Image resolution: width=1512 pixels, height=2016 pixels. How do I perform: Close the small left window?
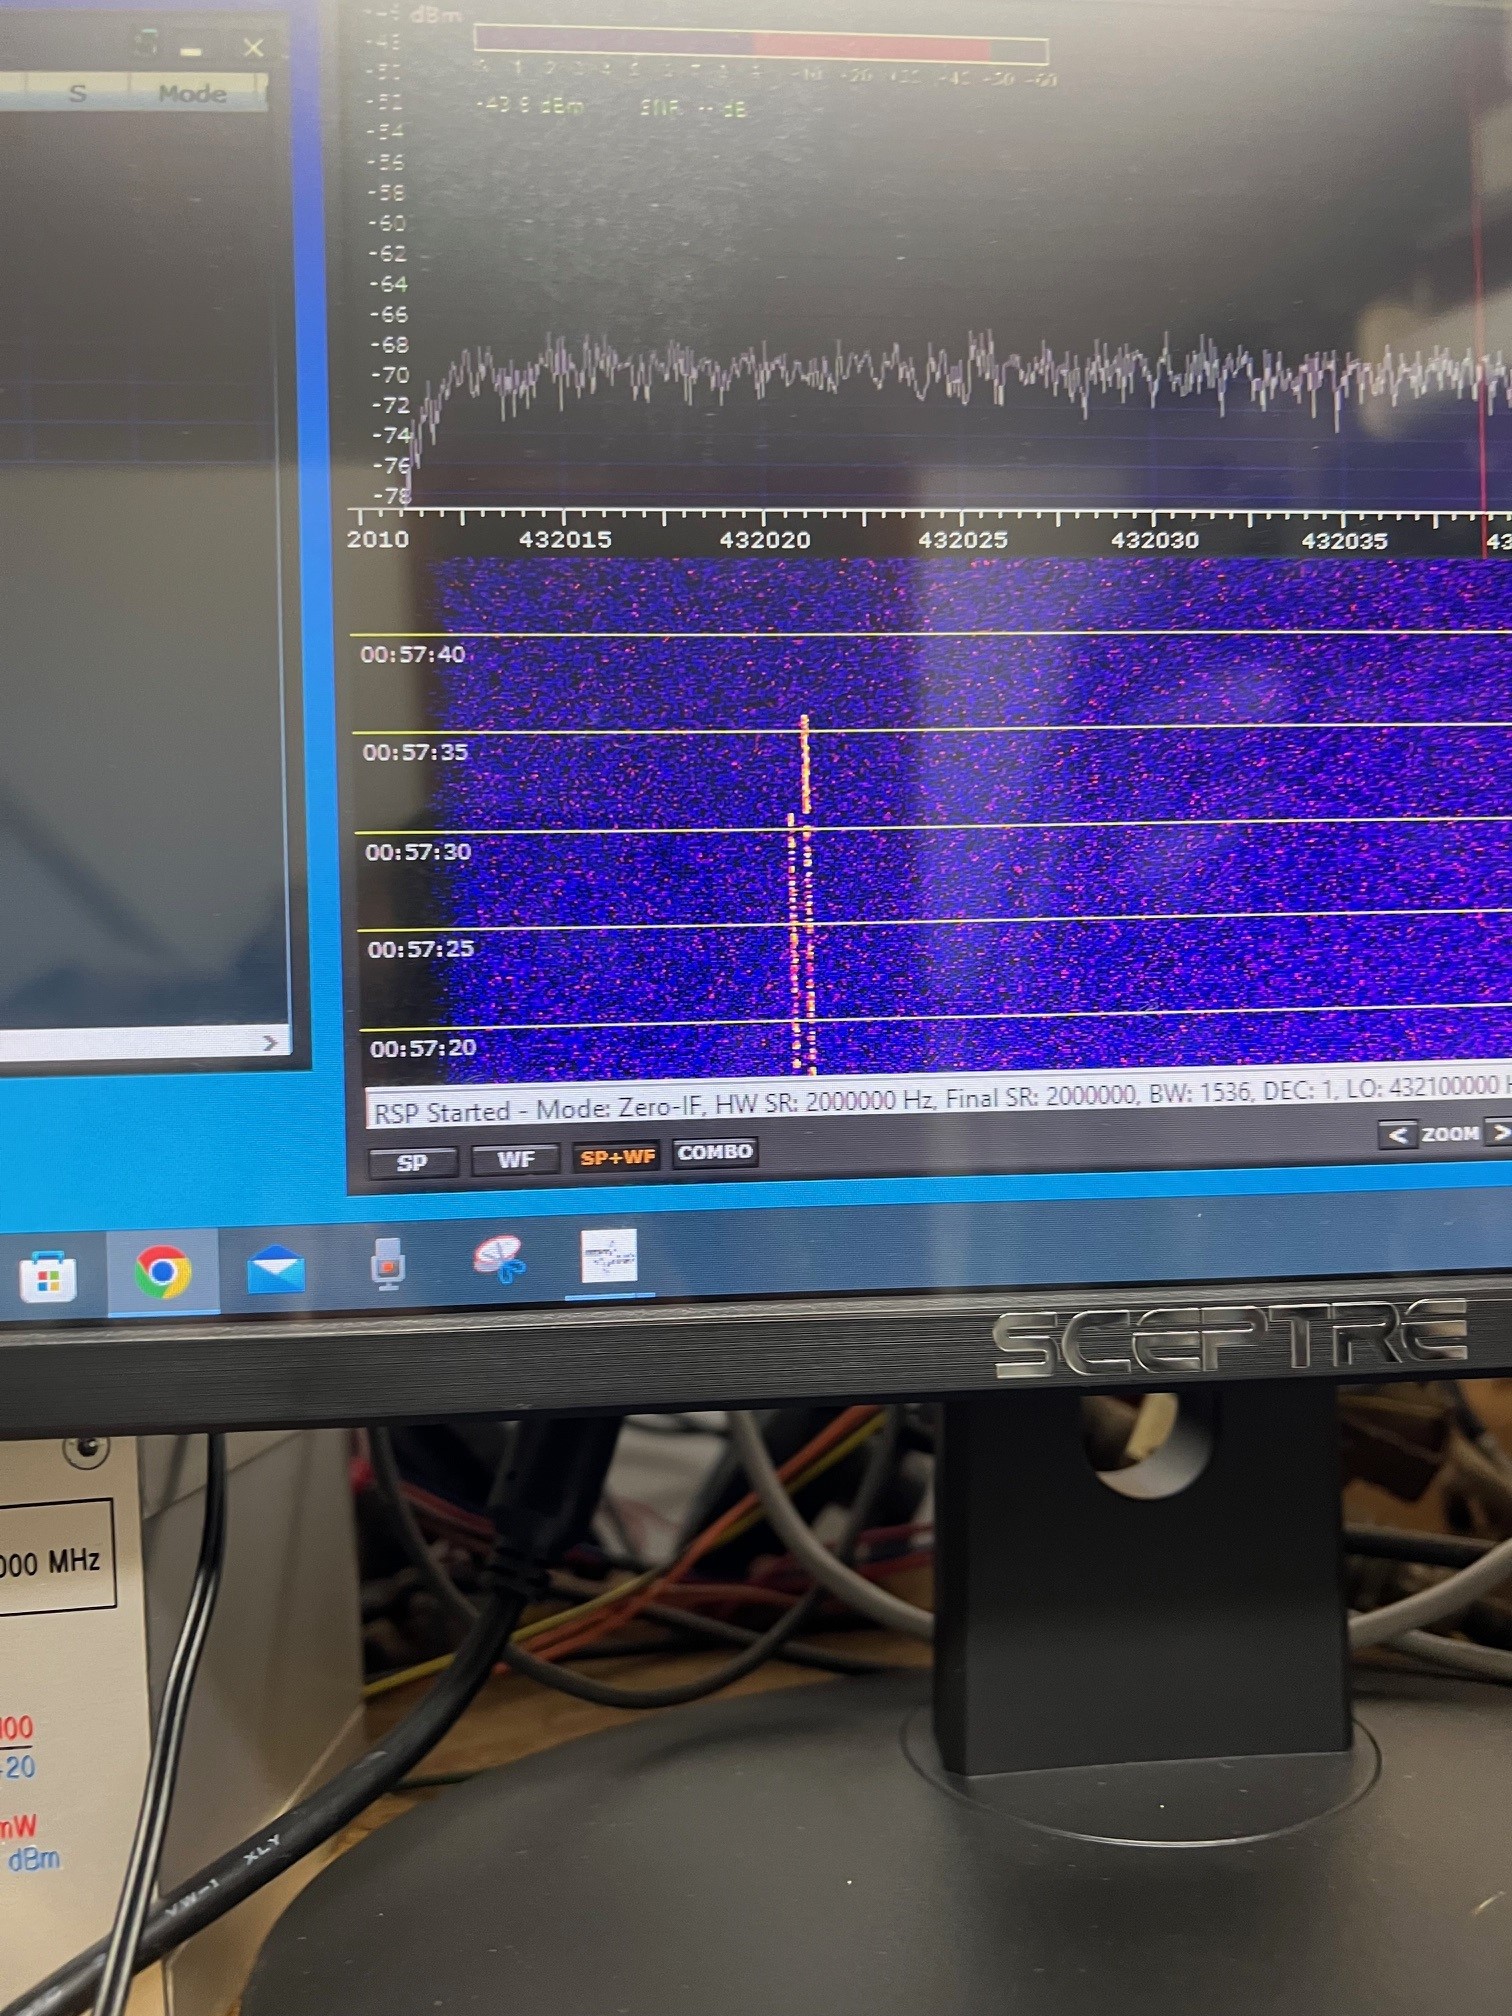254,47
